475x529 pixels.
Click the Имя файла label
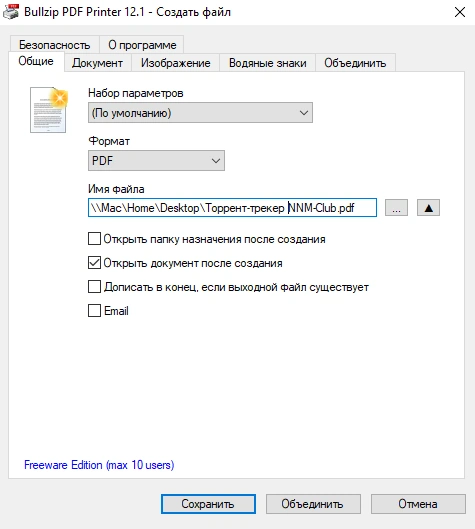coord(116,189)
